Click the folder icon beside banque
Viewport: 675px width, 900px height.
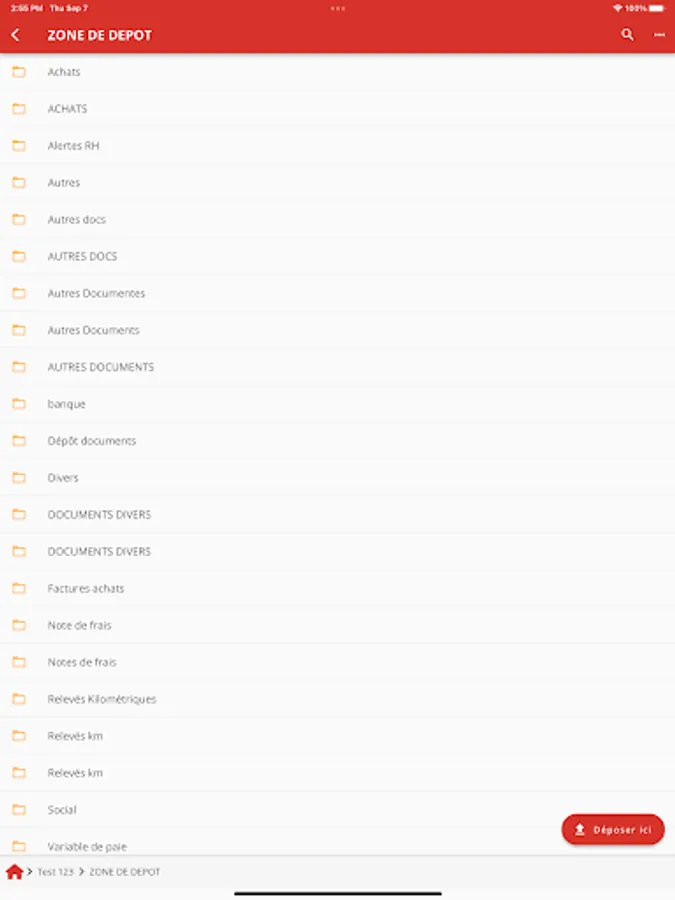(x=19, y=404)
